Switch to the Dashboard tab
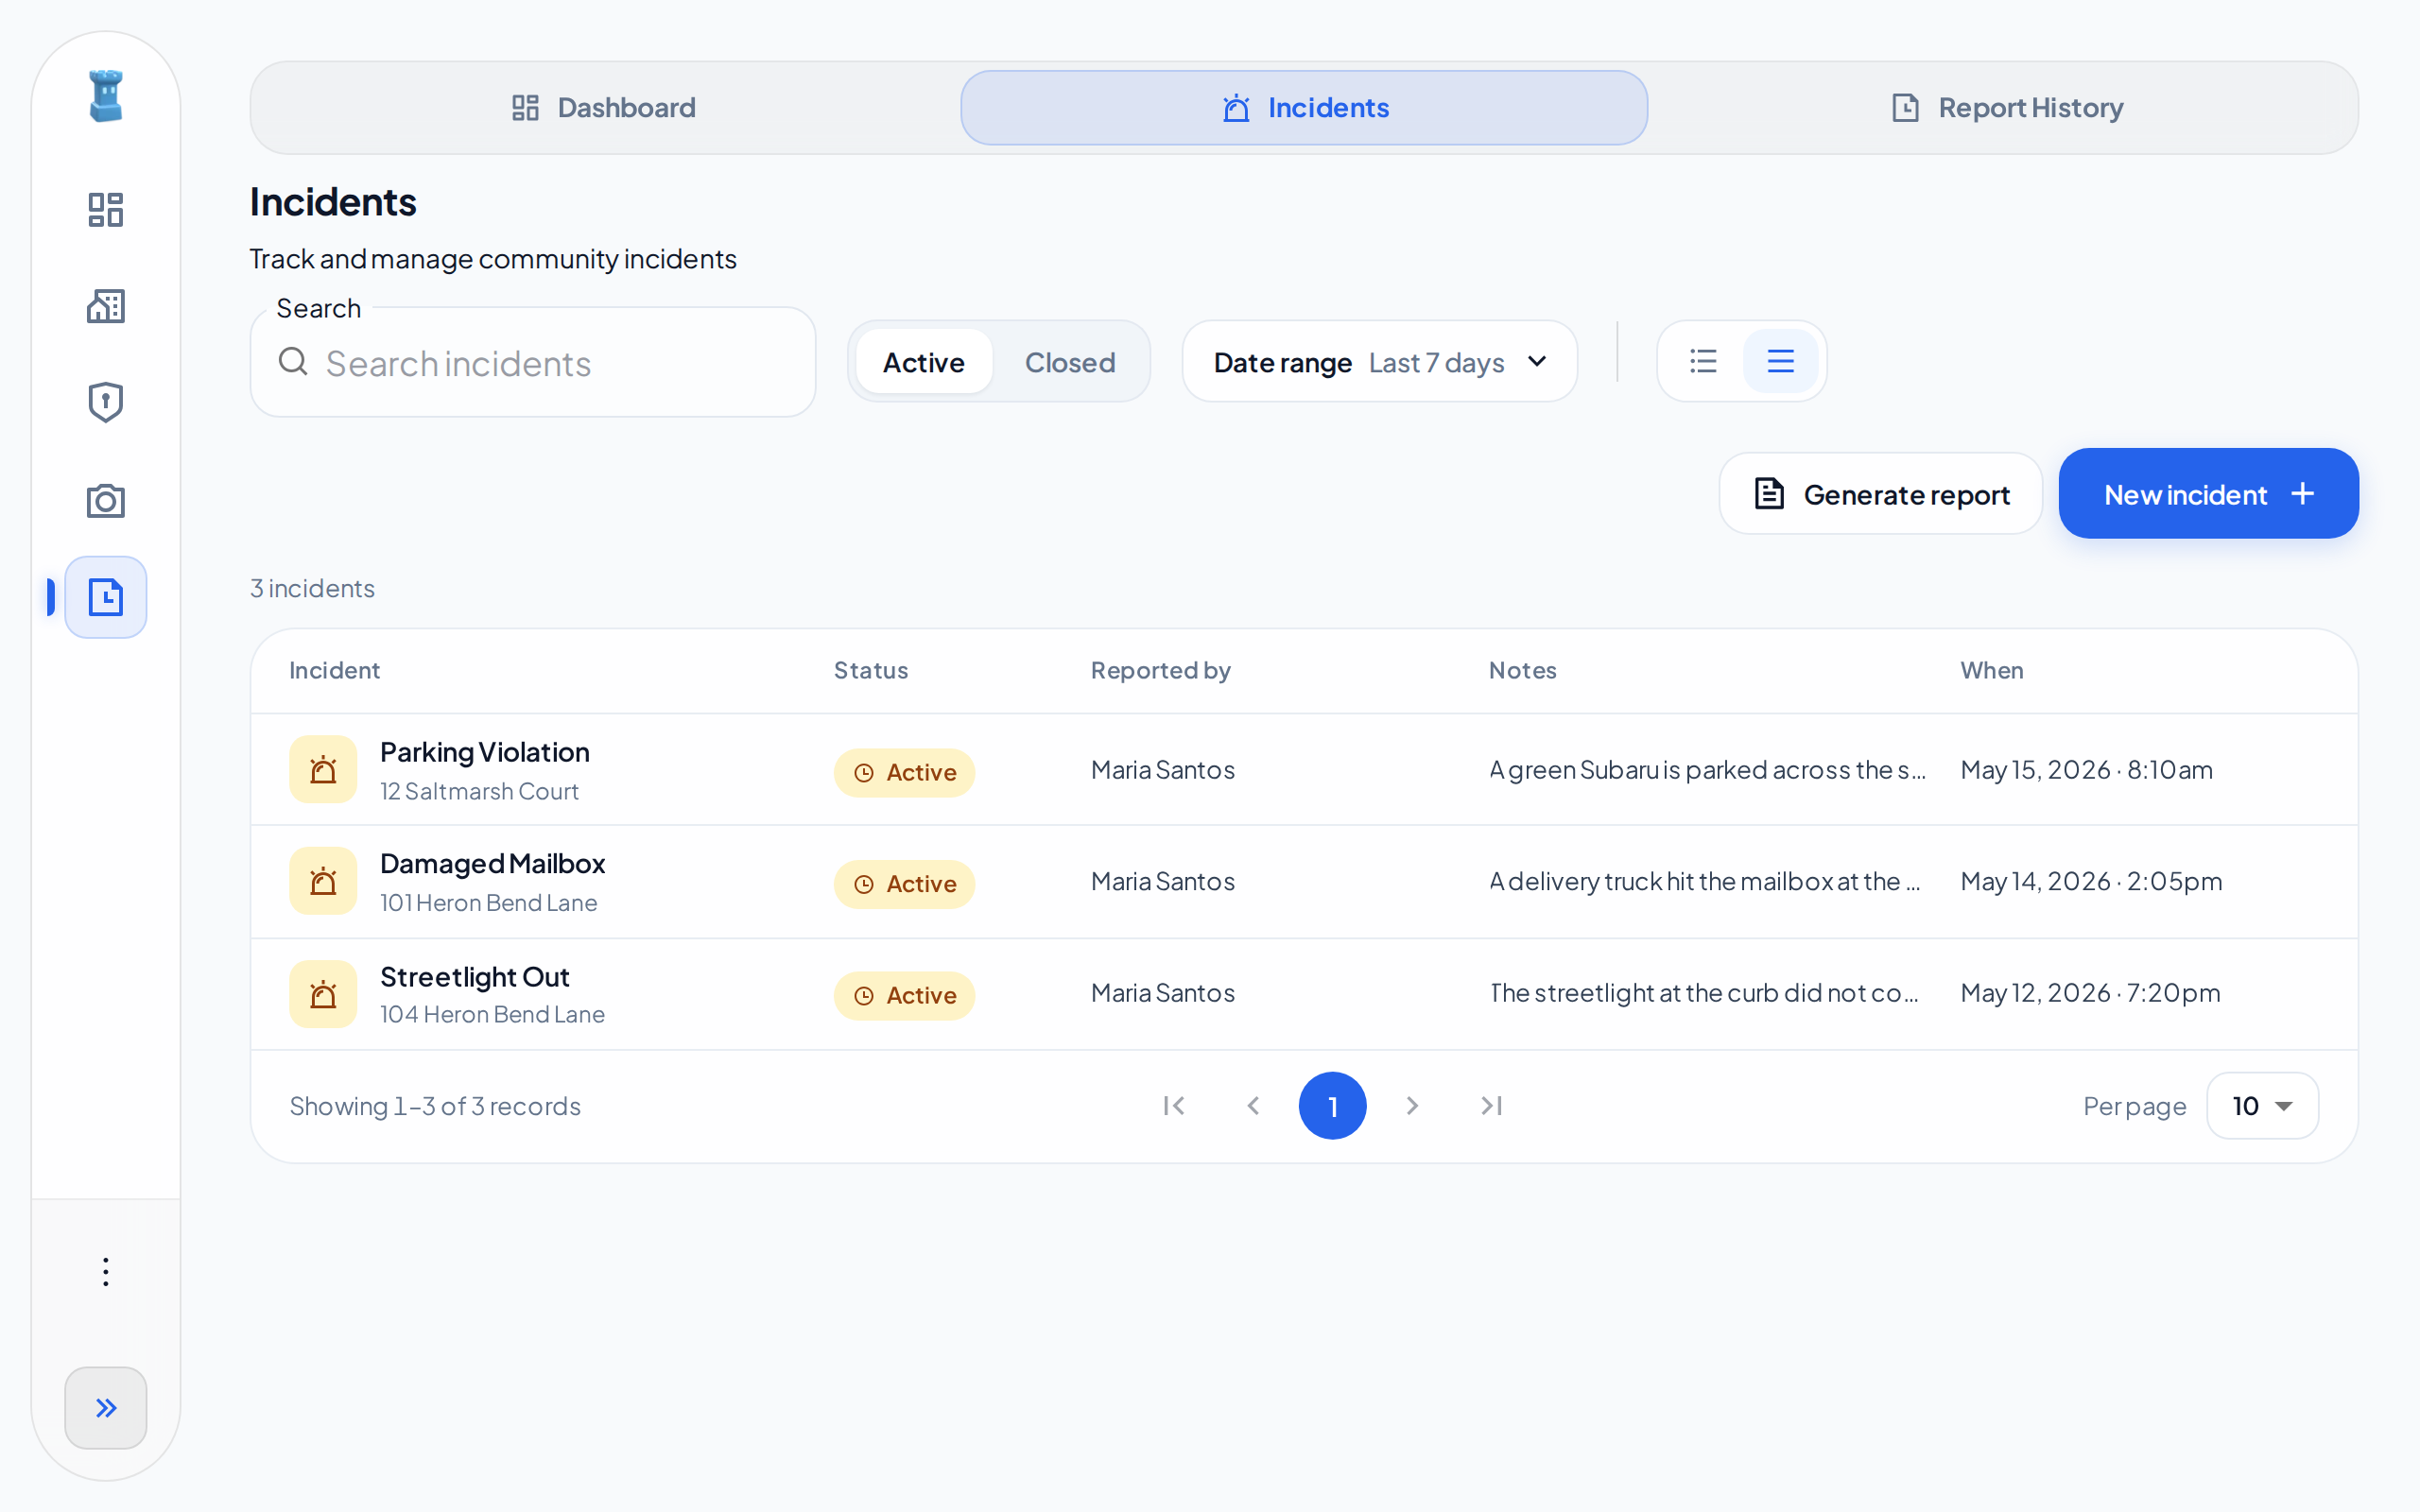Viewport: 2420px width, 1512px height. [604, 108]
